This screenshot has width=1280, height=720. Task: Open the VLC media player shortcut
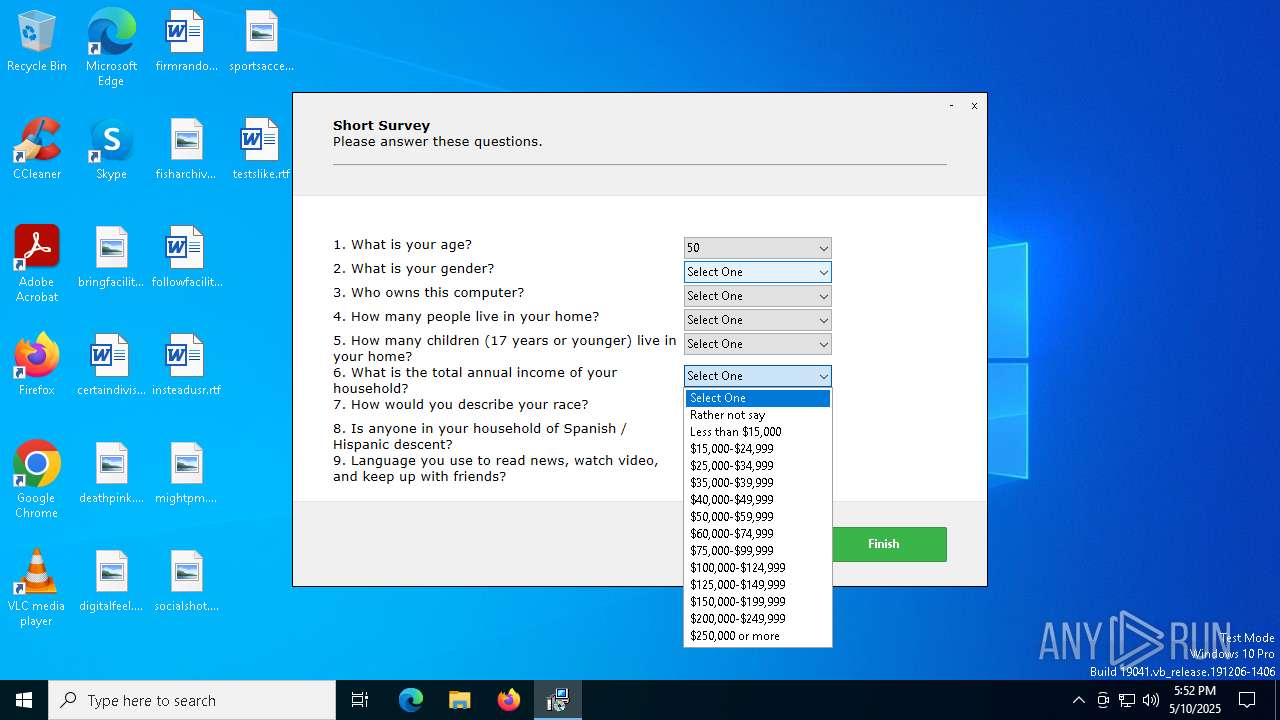[x=37, y=588]
